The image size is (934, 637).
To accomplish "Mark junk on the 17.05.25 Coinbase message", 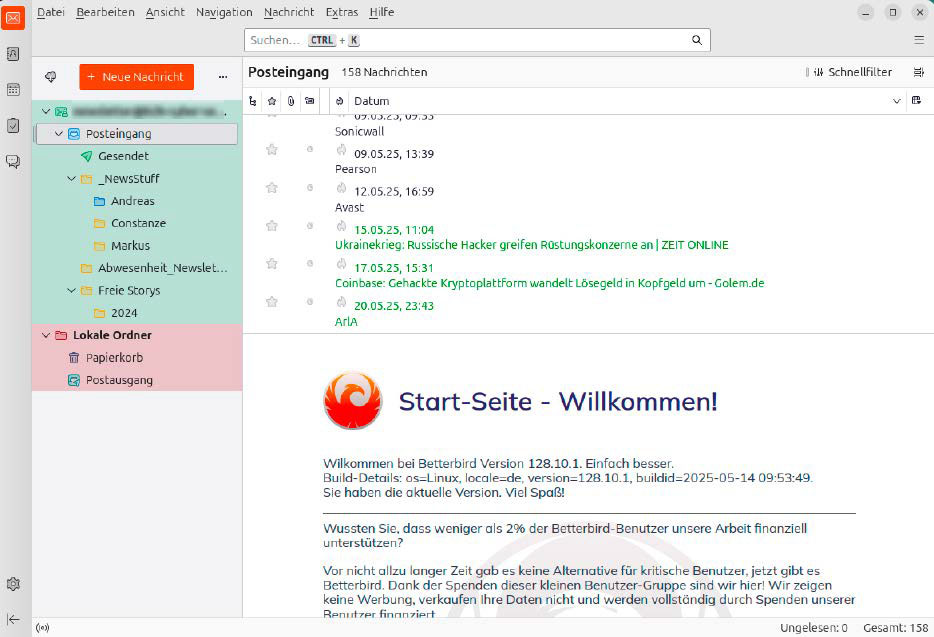I will coord(341,264).
